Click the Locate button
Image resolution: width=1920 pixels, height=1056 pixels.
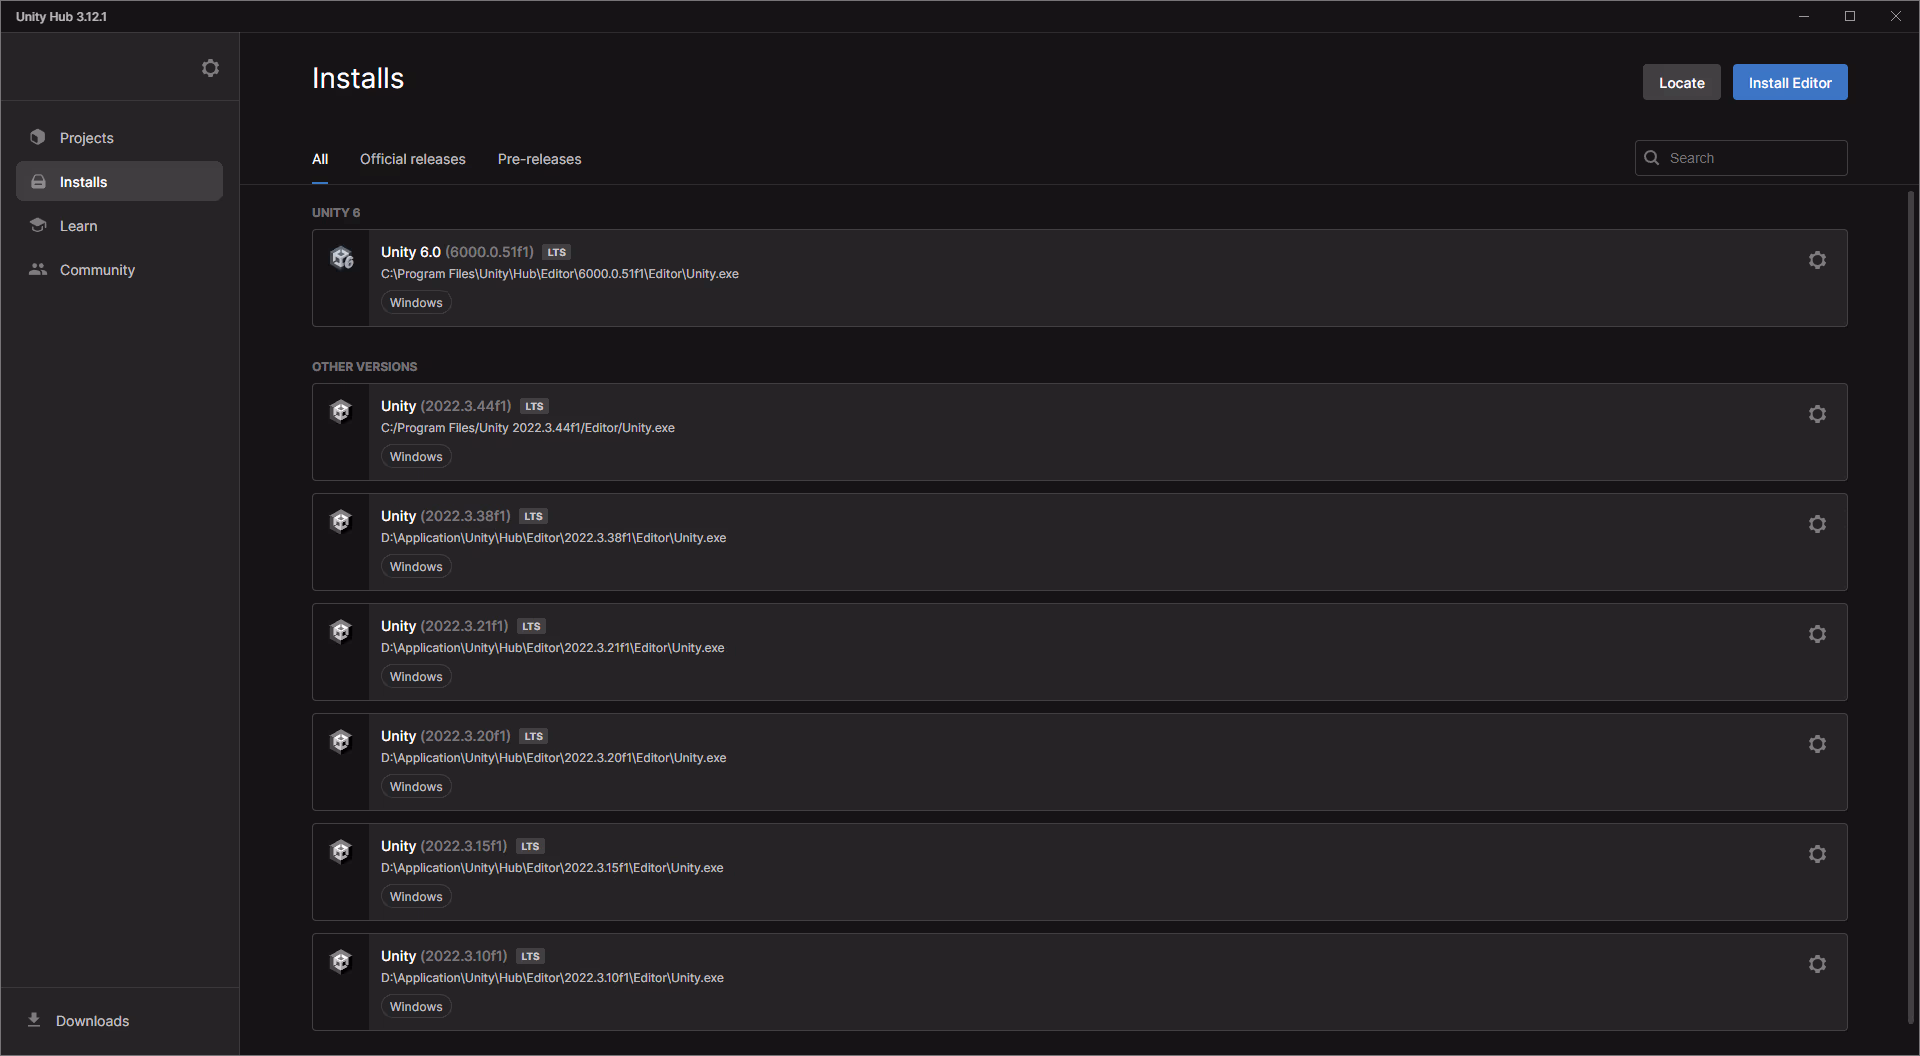[x=1681, y=83]
